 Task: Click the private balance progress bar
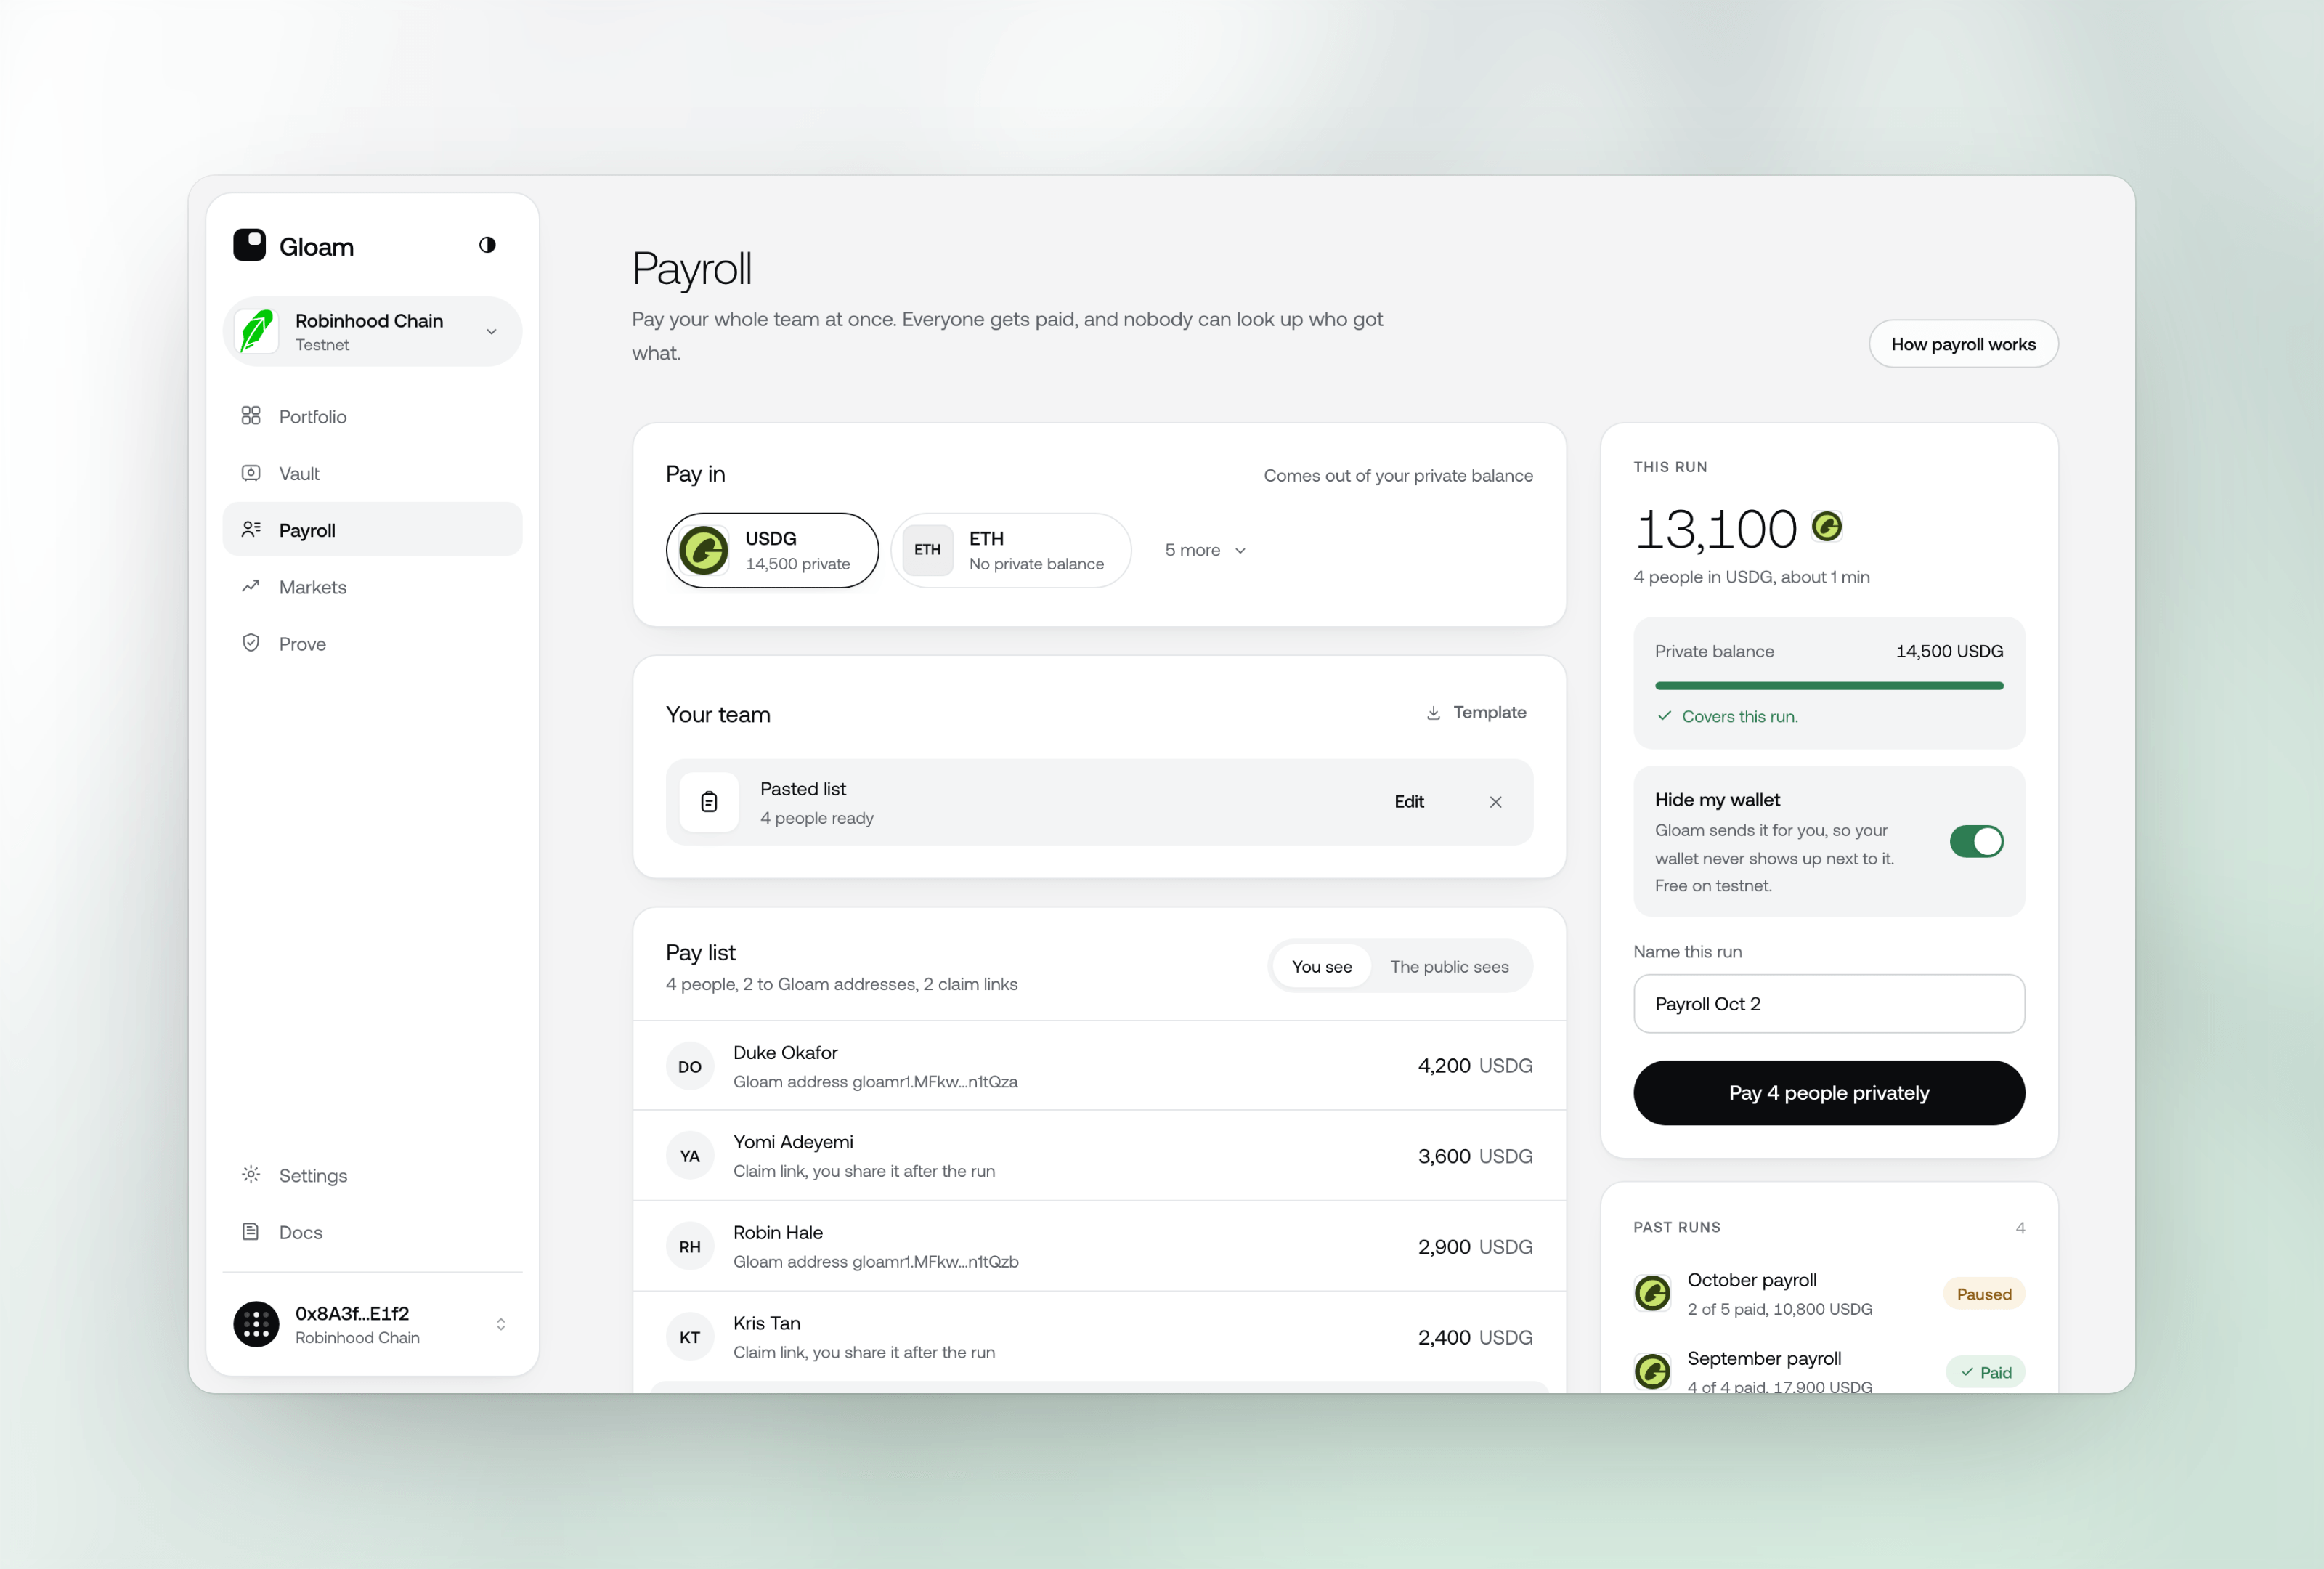coord(1829,686)
